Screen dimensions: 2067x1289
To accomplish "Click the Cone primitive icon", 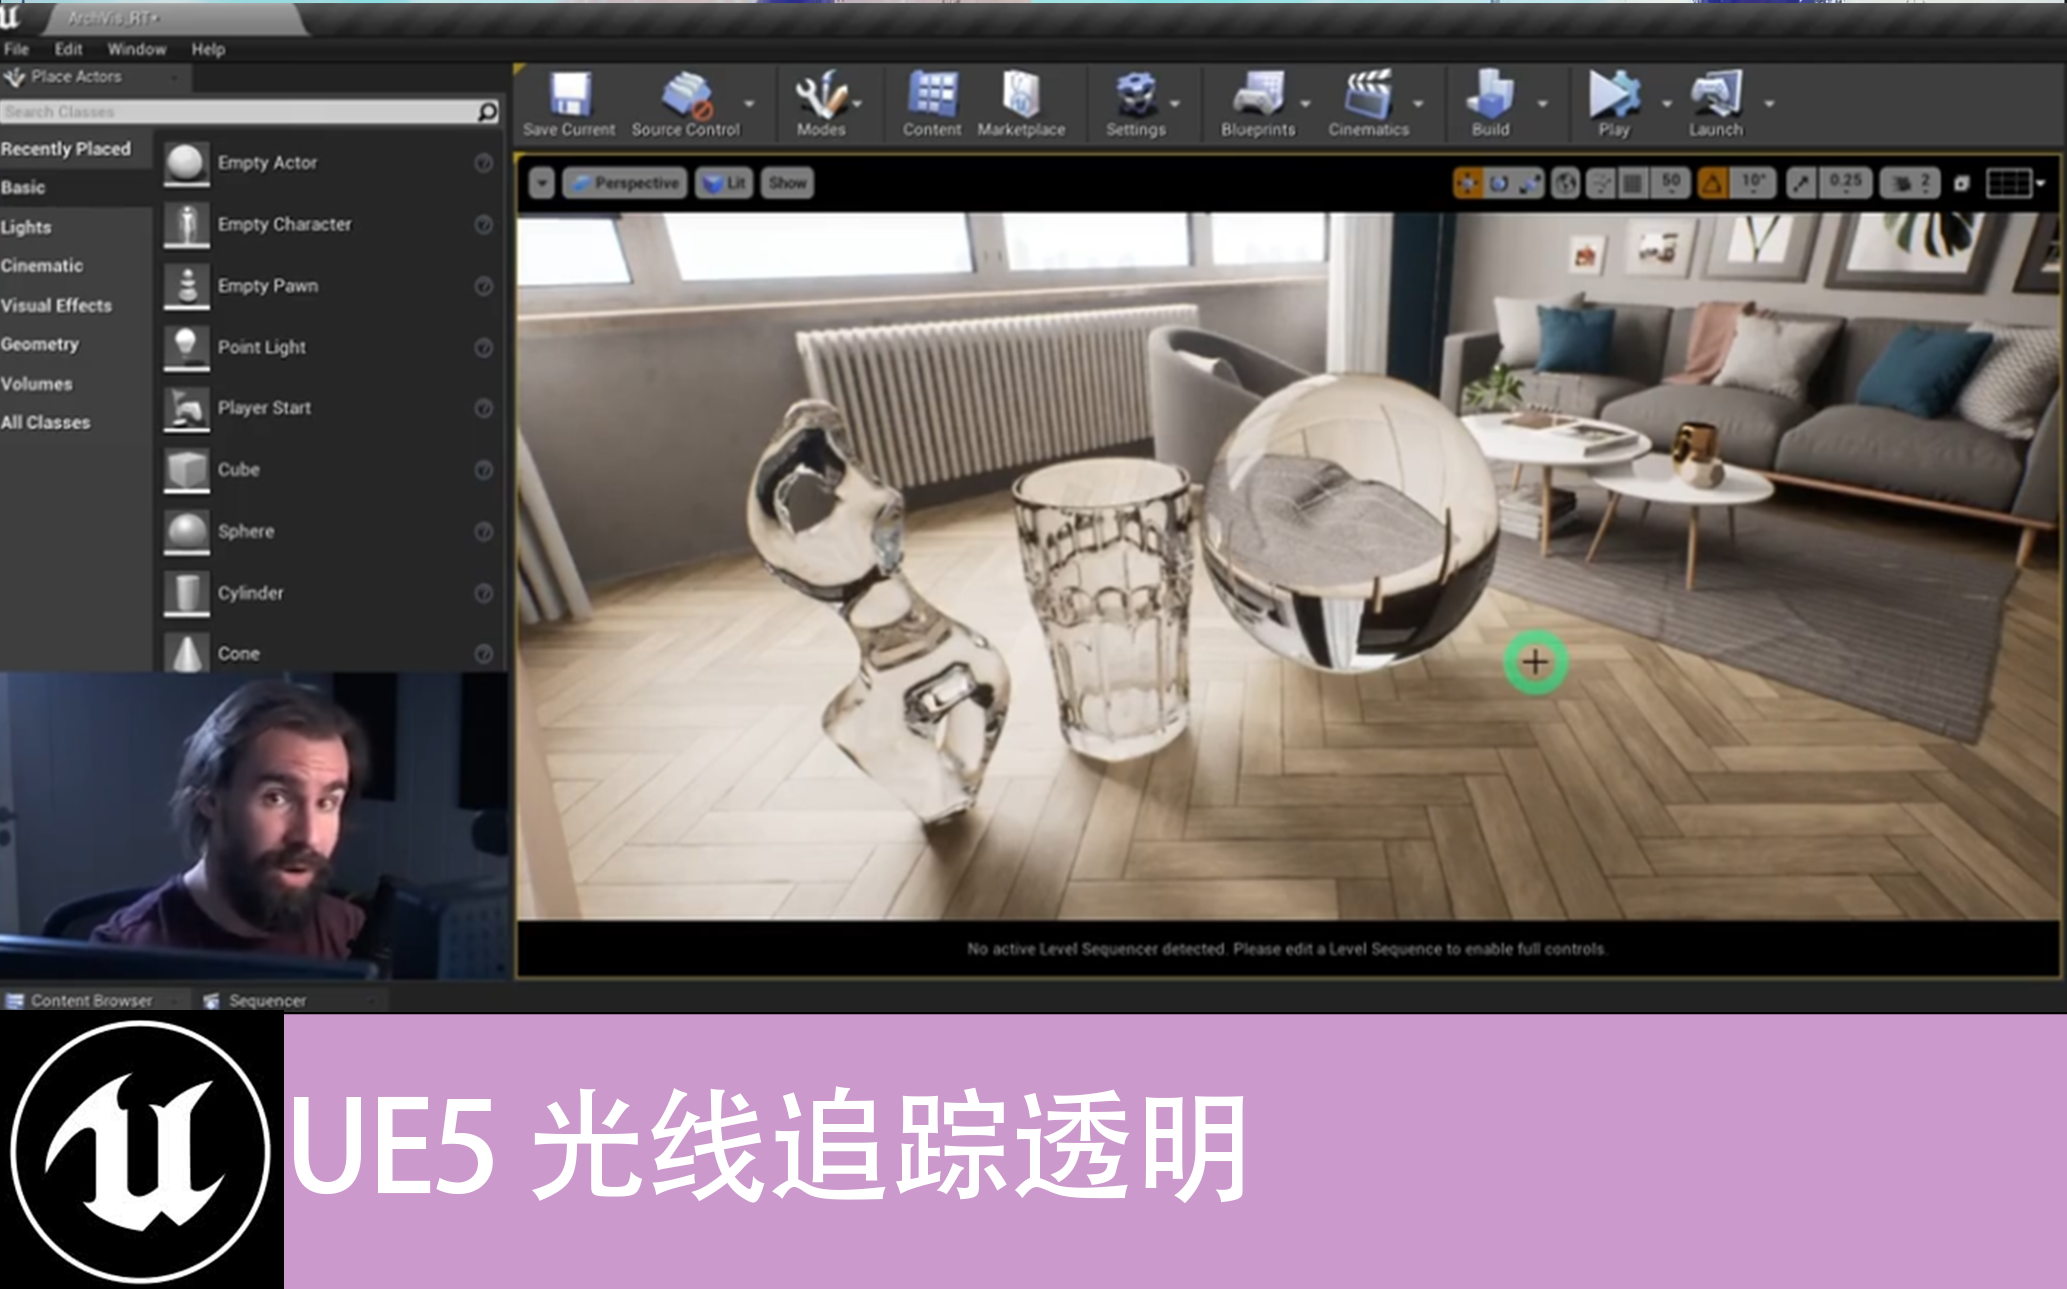I will tap(186, 653).
